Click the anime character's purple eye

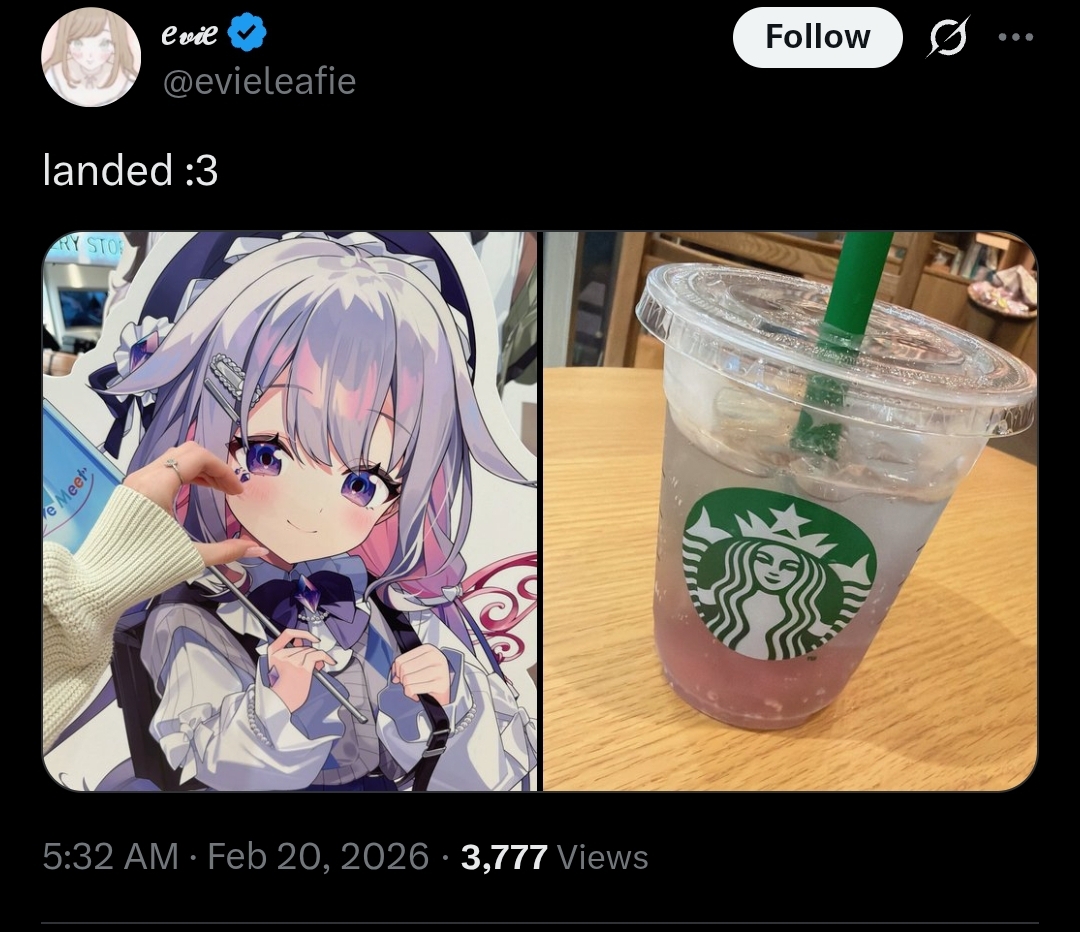pos(262,457)
